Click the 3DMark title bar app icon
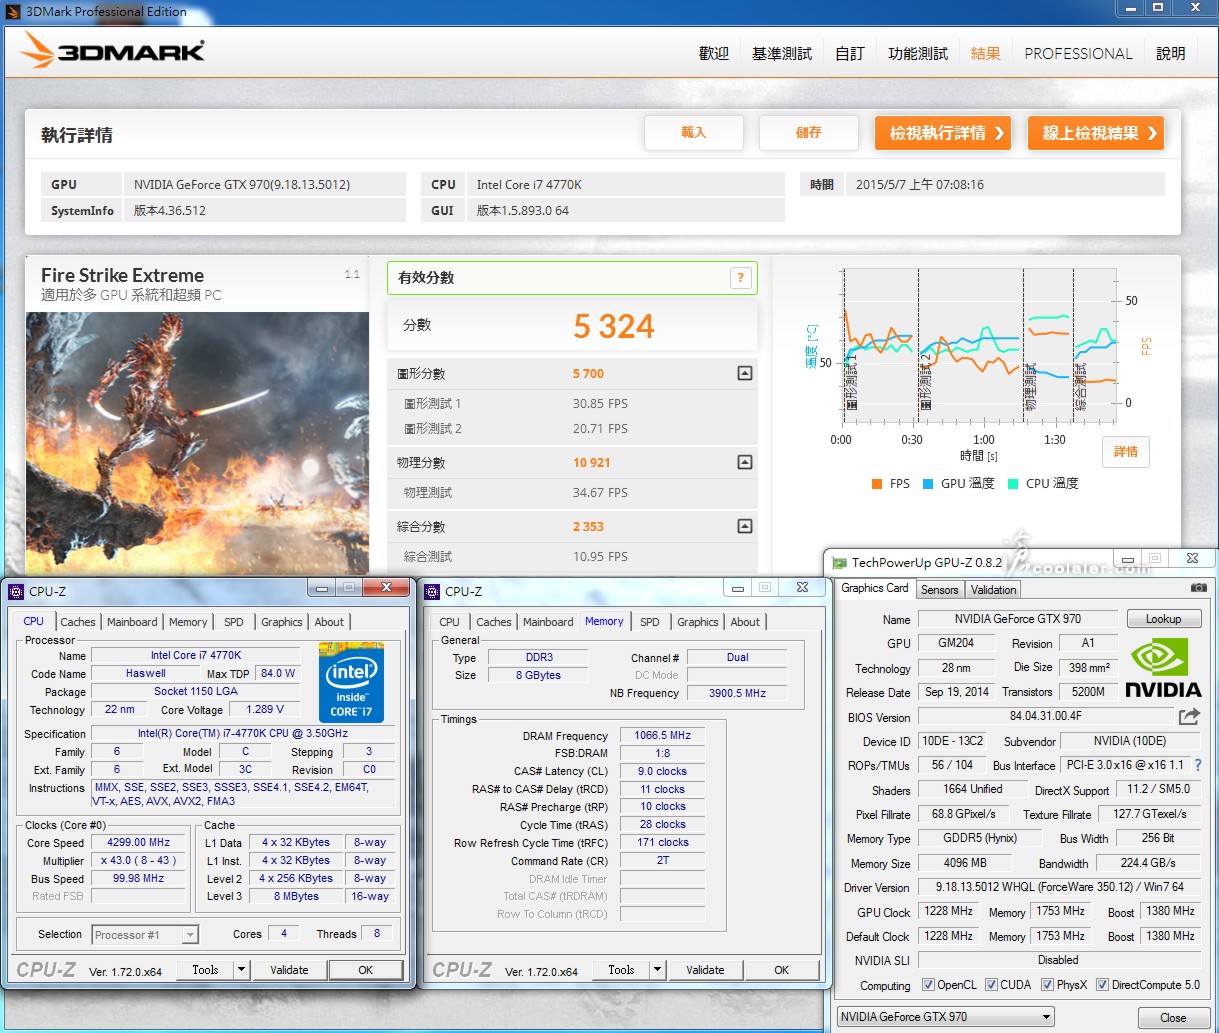 tap(13, 11)
